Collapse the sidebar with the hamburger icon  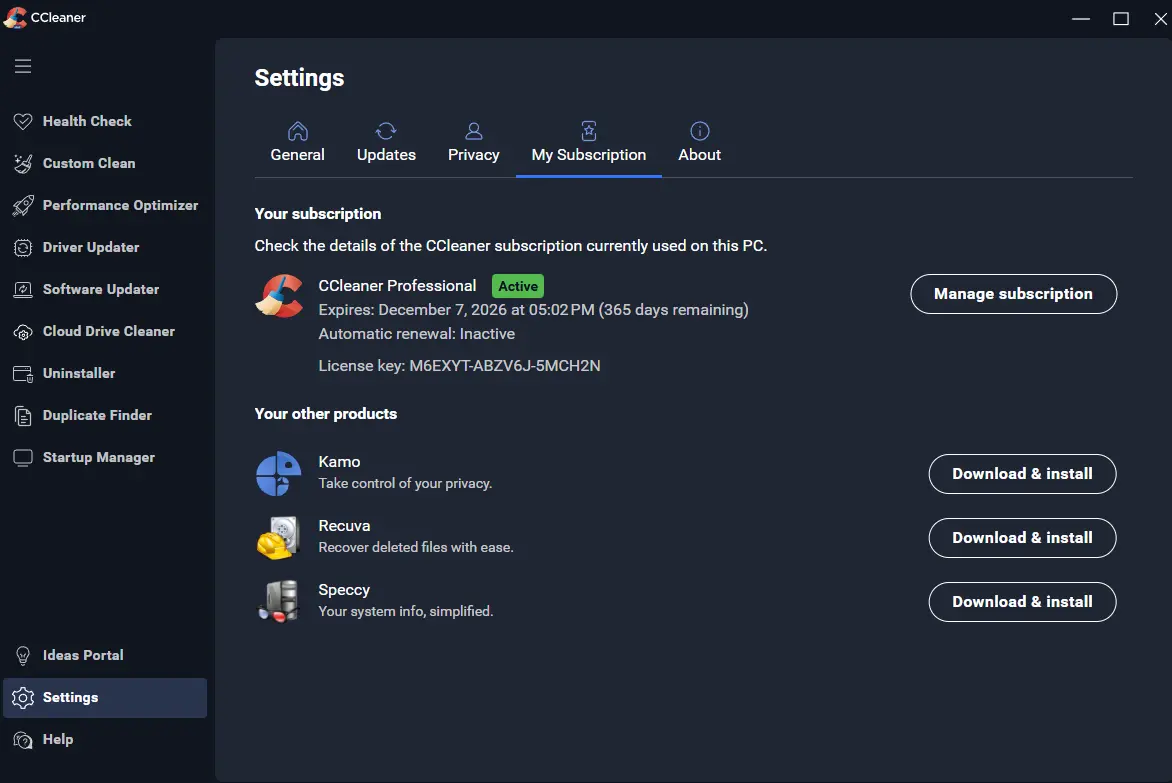point(23,66)
